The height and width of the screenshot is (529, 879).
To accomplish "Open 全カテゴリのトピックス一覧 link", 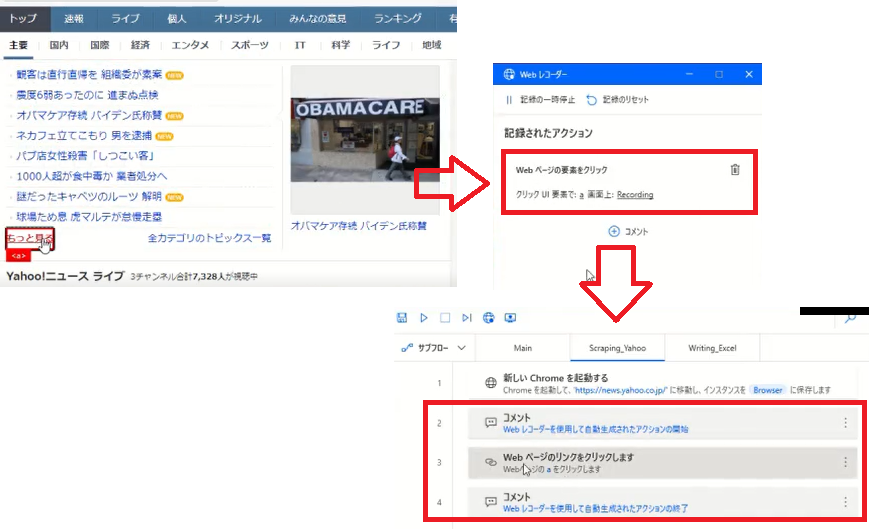I will point(210,238).
